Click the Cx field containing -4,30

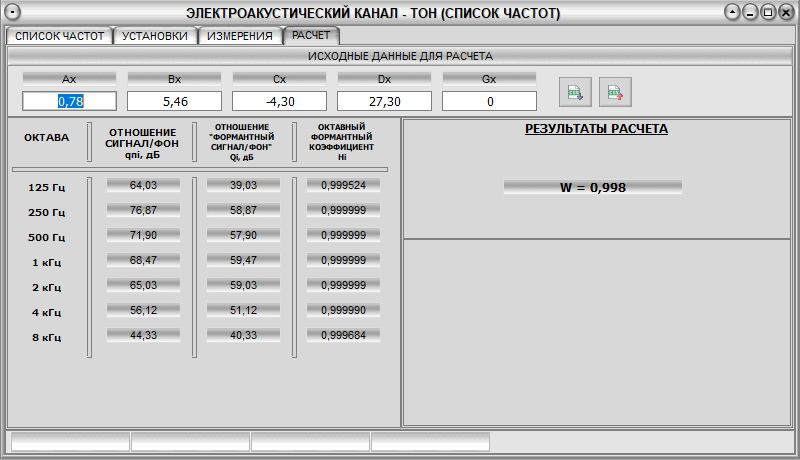(279, 101)
